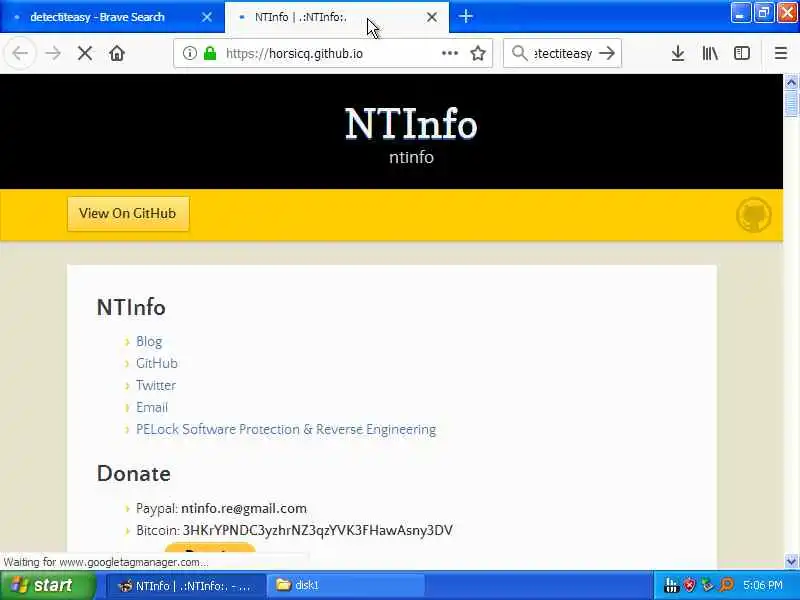800x600 pixels.
Task: Click the search magnifier icon
Action: click(x=519, y=53)
